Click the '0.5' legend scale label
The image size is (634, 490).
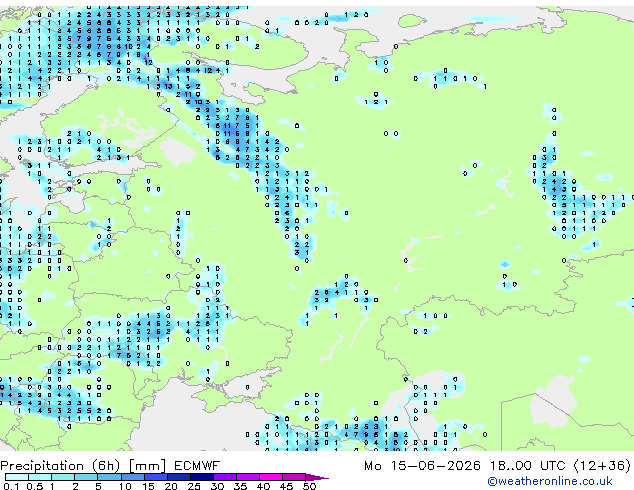pos(35,486)
